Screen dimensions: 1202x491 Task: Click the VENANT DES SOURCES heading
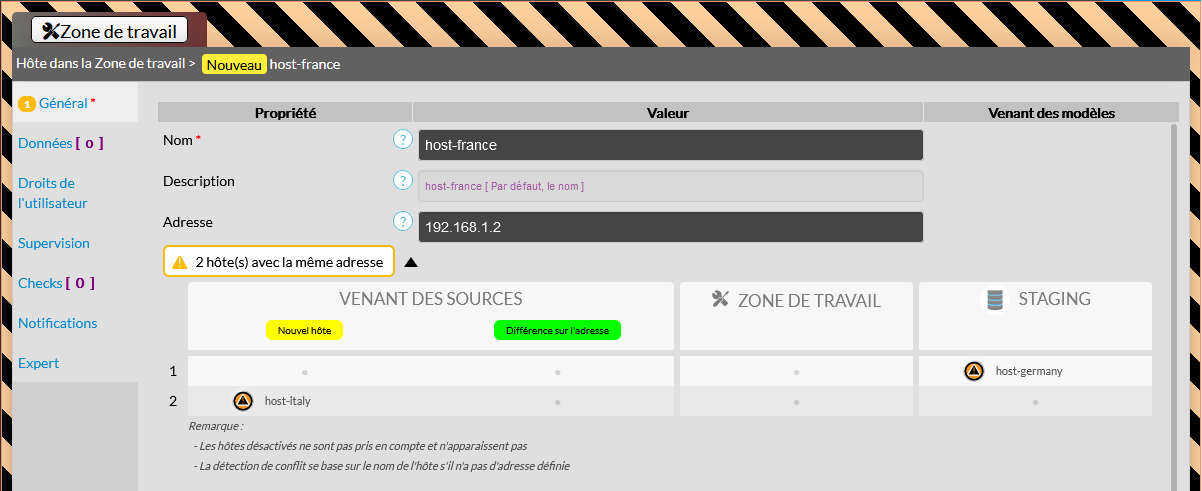pos(431,299)
